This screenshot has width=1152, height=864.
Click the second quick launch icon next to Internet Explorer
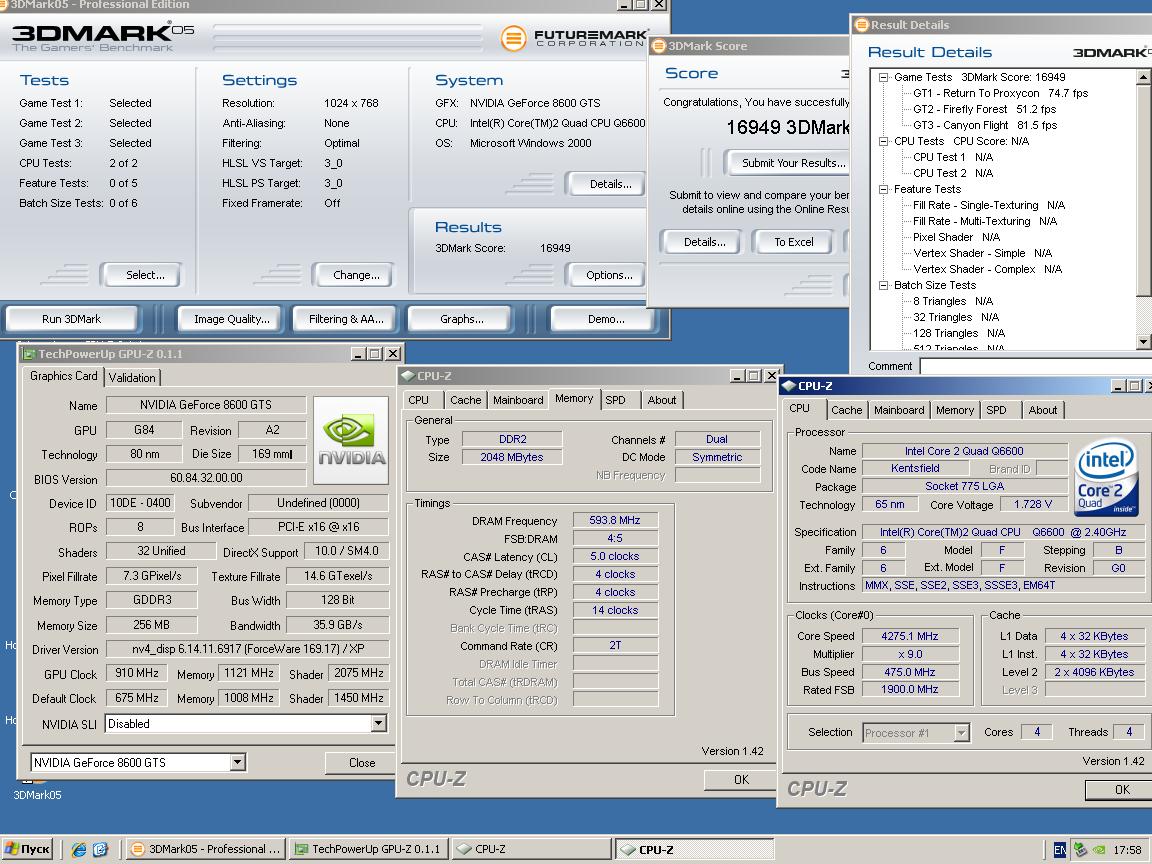(100, 849)
